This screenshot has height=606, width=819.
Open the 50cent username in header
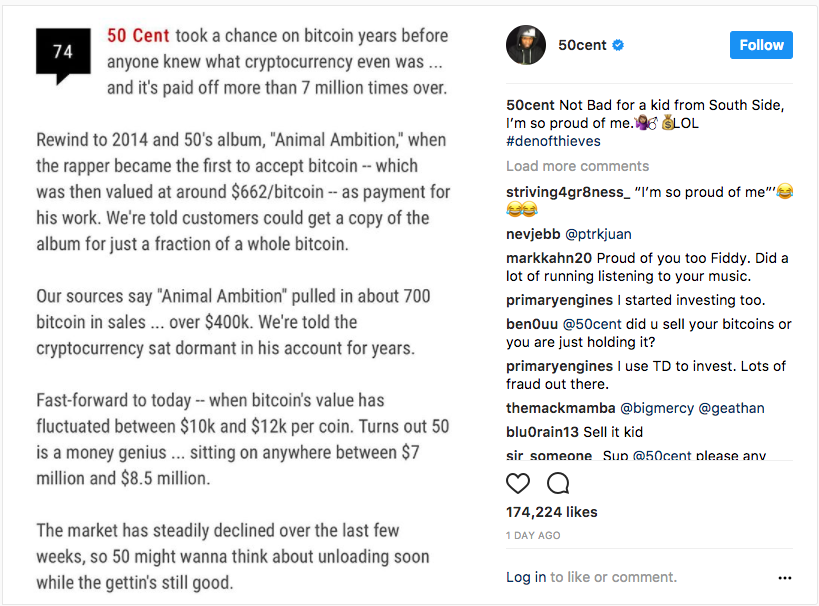click(582, 46)
